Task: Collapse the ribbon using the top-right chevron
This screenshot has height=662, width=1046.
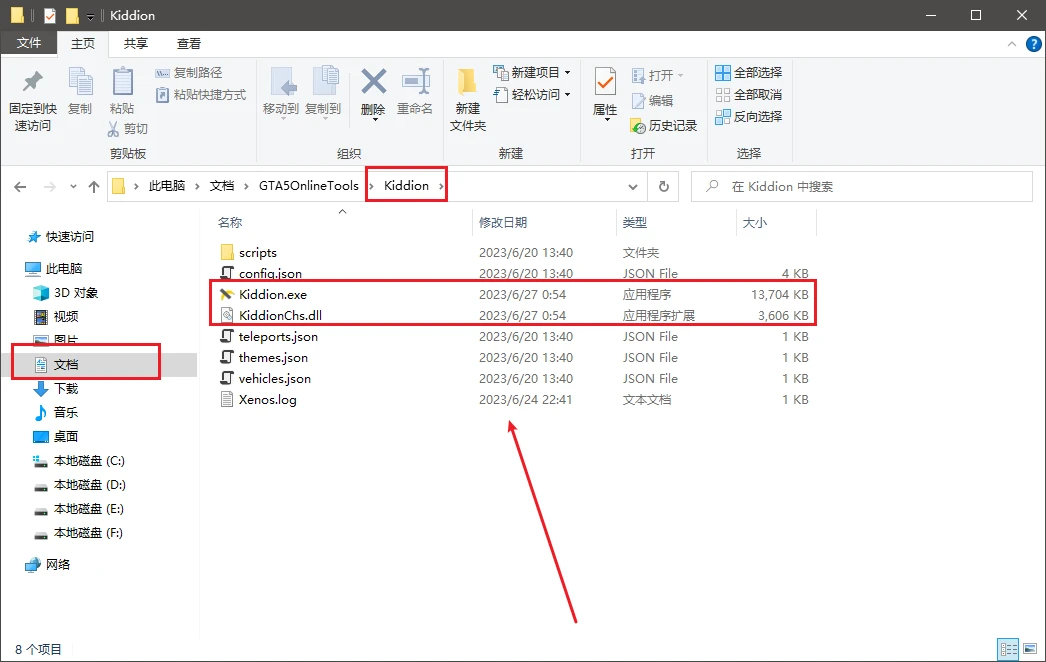Action: coord(1010,44)
